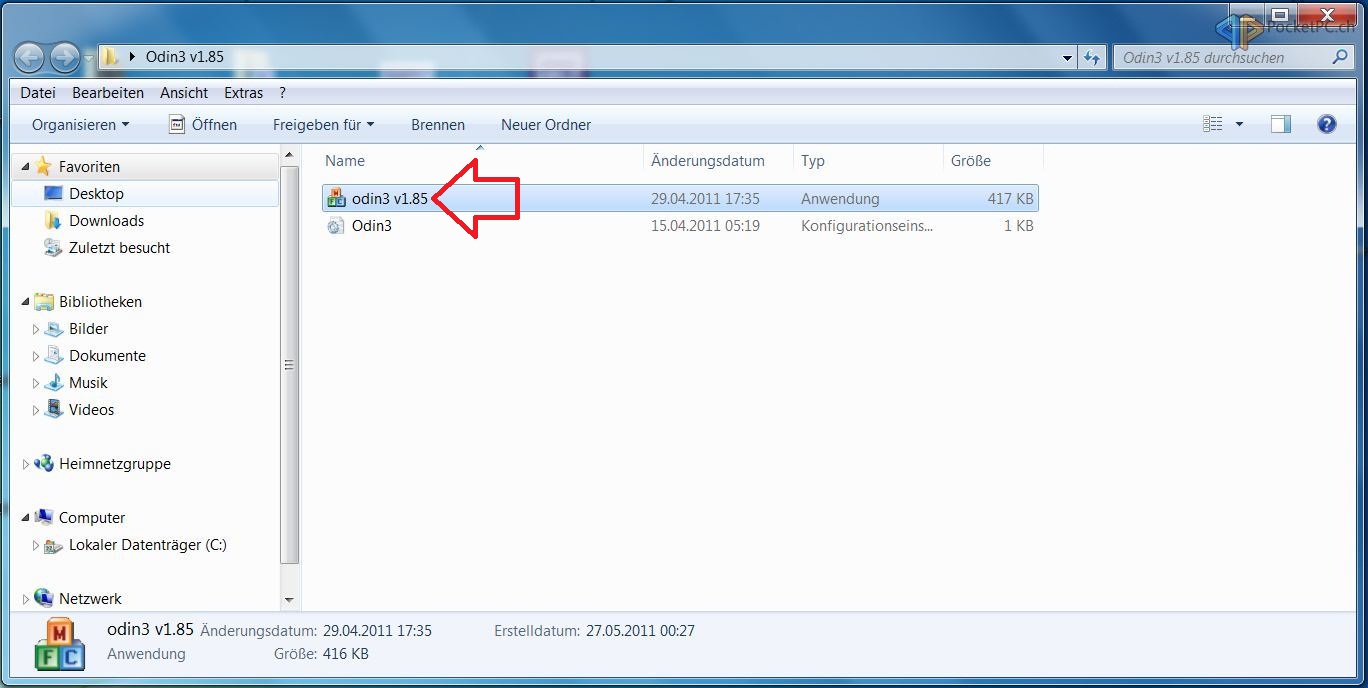
Task: Click the folder icon in address bar
Action: (x=112, y=57)
